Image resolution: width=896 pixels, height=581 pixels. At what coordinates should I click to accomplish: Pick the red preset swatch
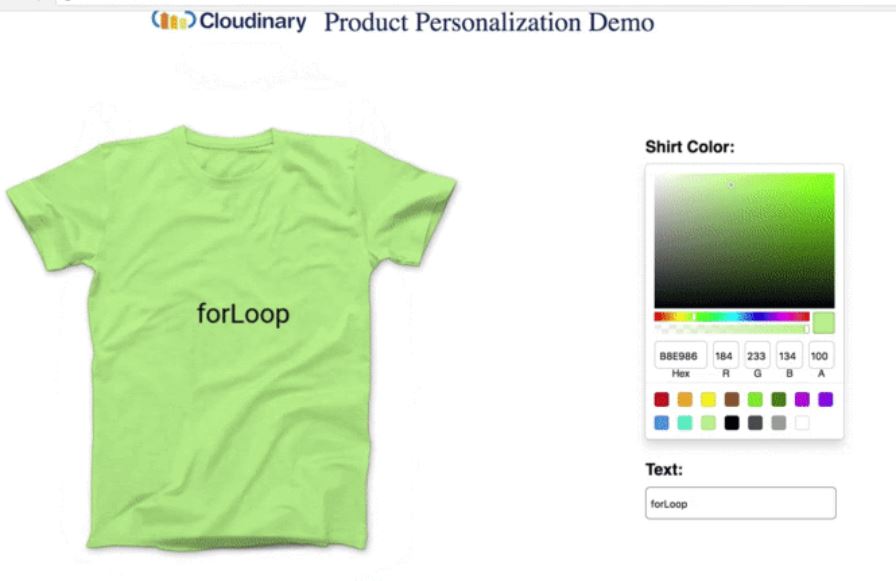point(661,399)
